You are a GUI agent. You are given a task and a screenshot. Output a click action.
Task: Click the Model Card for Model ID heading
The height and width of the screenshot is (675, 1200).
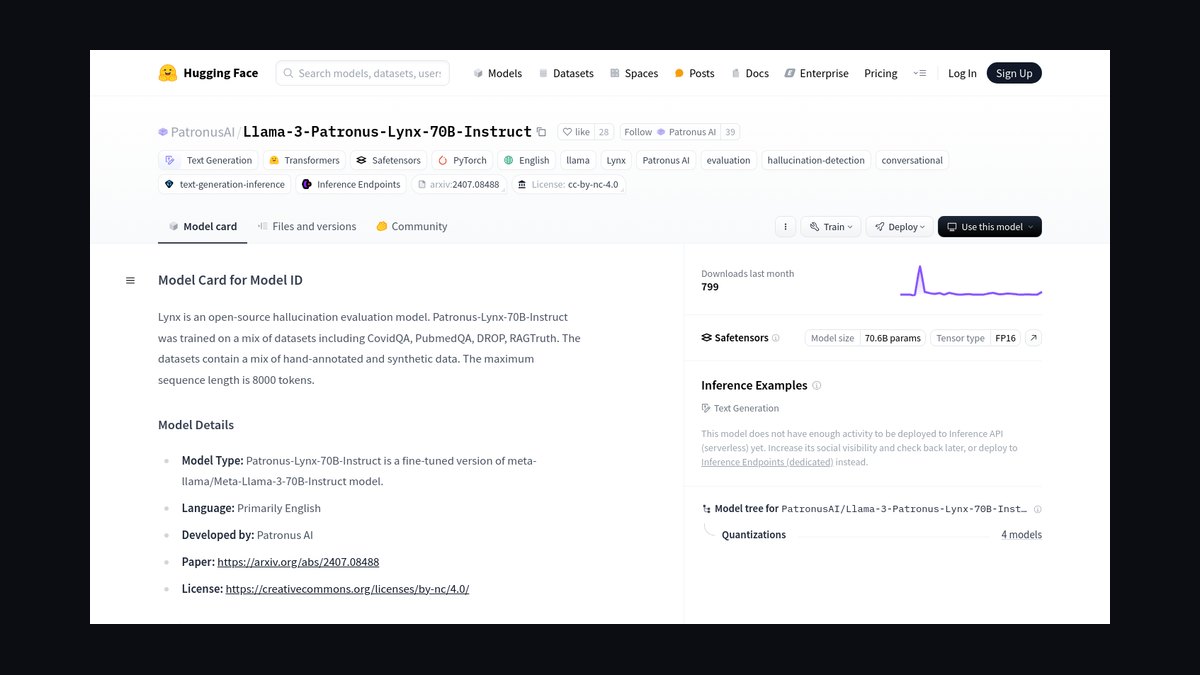point(230,280)
